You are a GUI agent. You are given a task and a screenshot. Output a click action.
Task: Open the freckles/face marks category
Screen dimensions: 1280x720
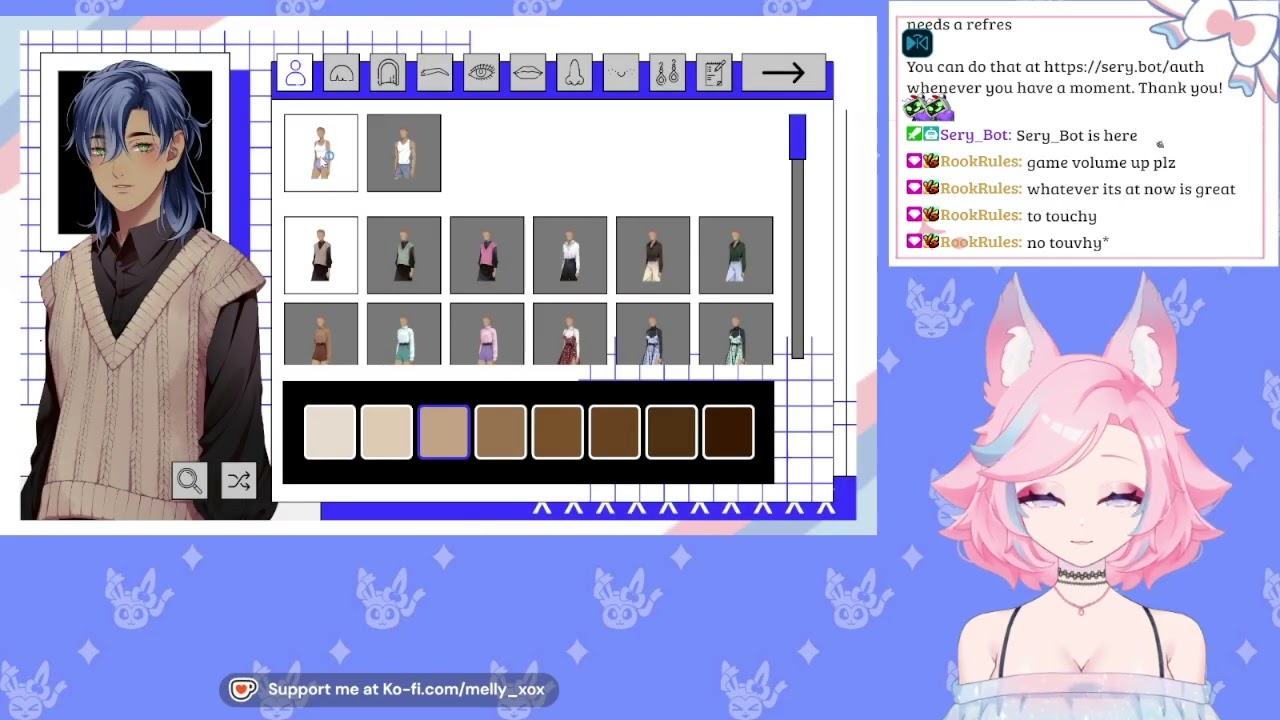pos(621,73)
